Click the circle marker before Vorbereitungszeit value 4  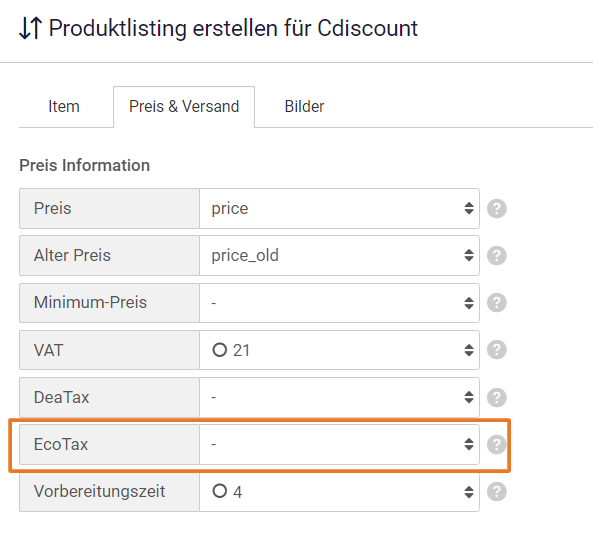220,491
